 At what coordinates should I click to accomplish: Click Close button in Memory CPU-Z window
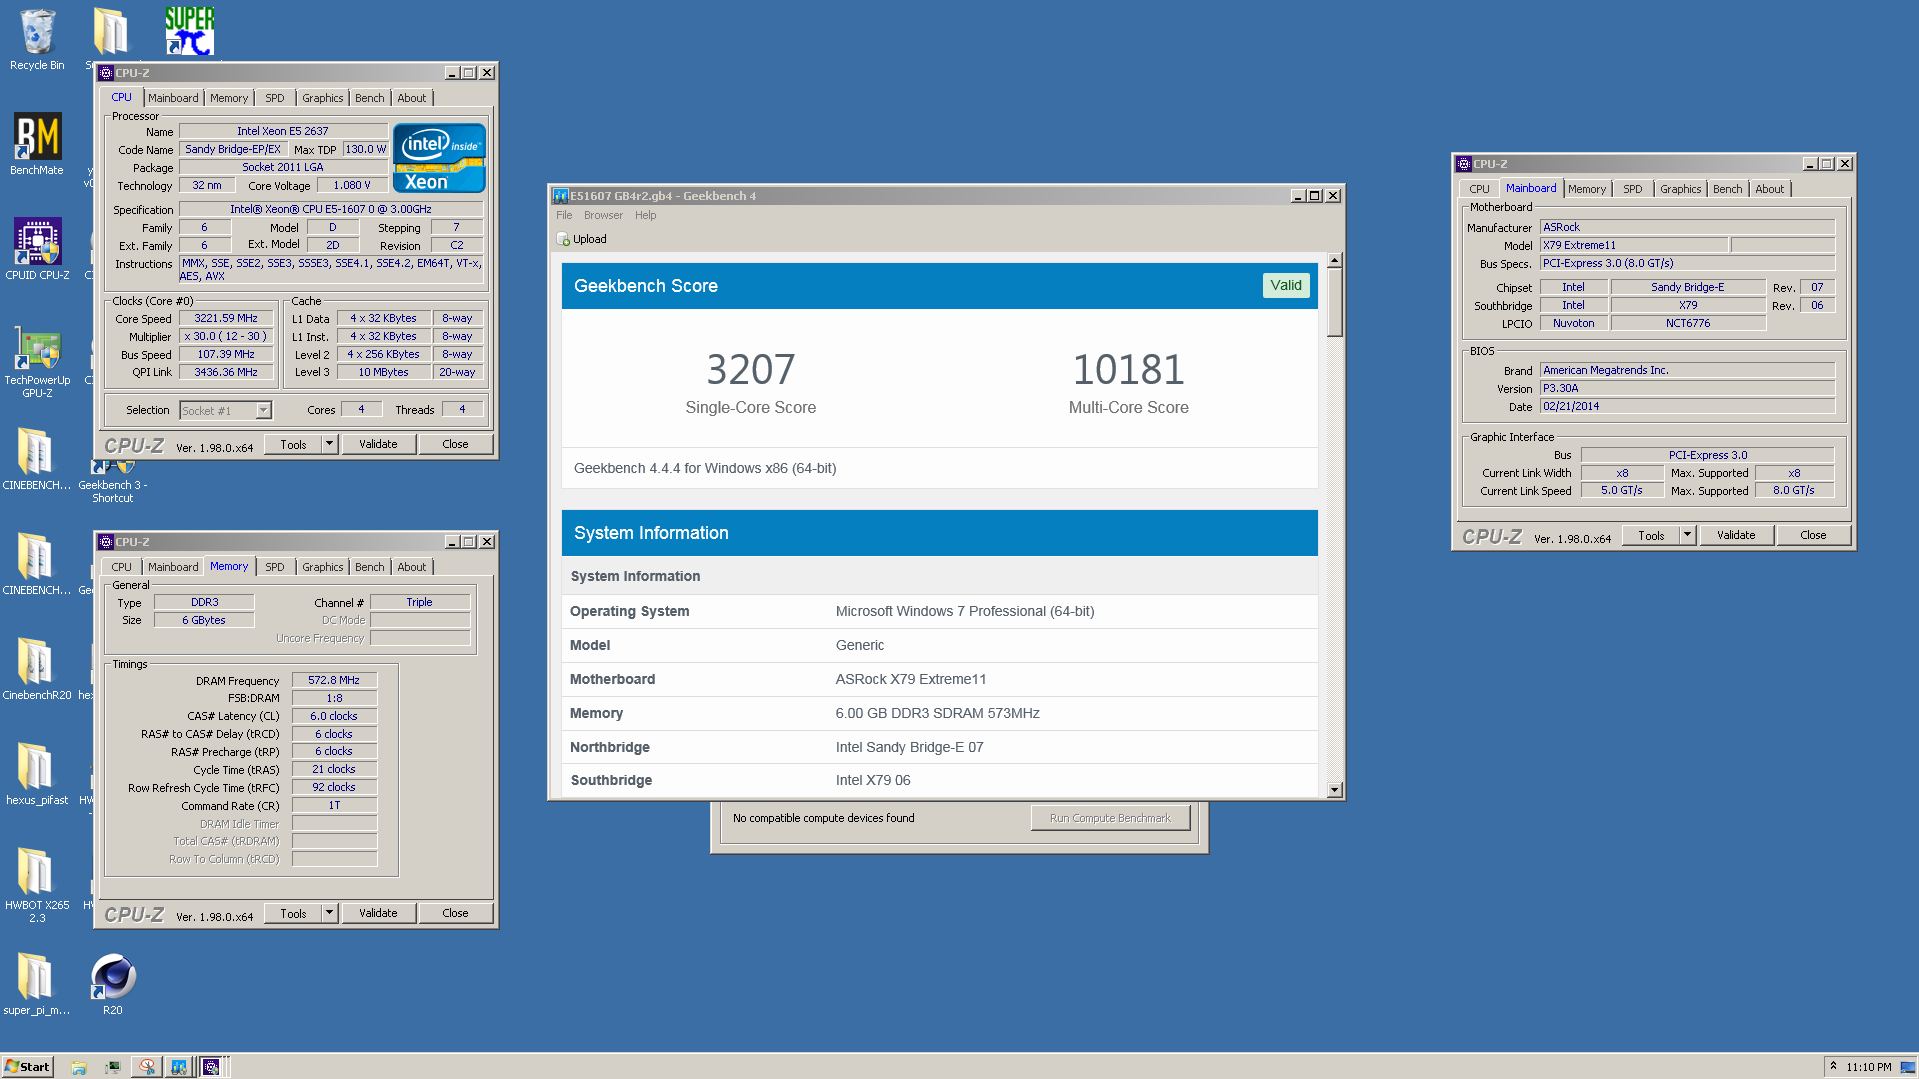pyautogui.click(x=455, y=913)
